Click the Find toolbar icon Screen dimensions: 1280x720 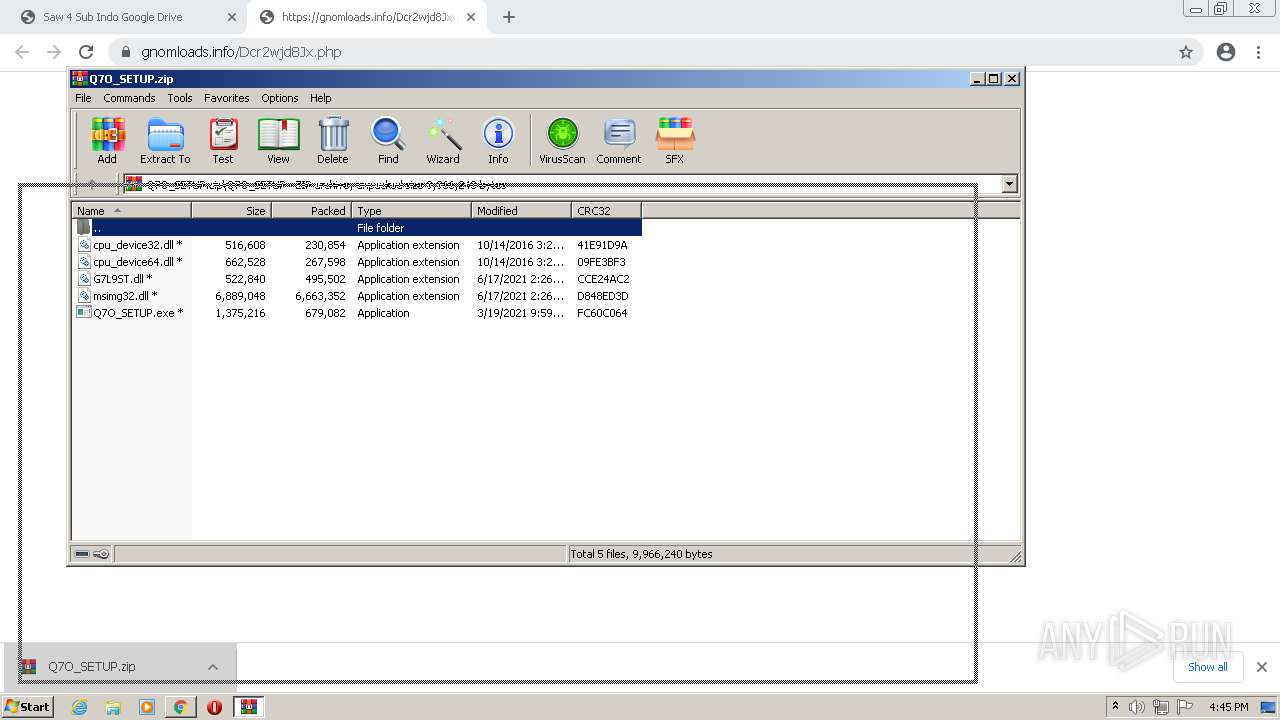[388, 140]
